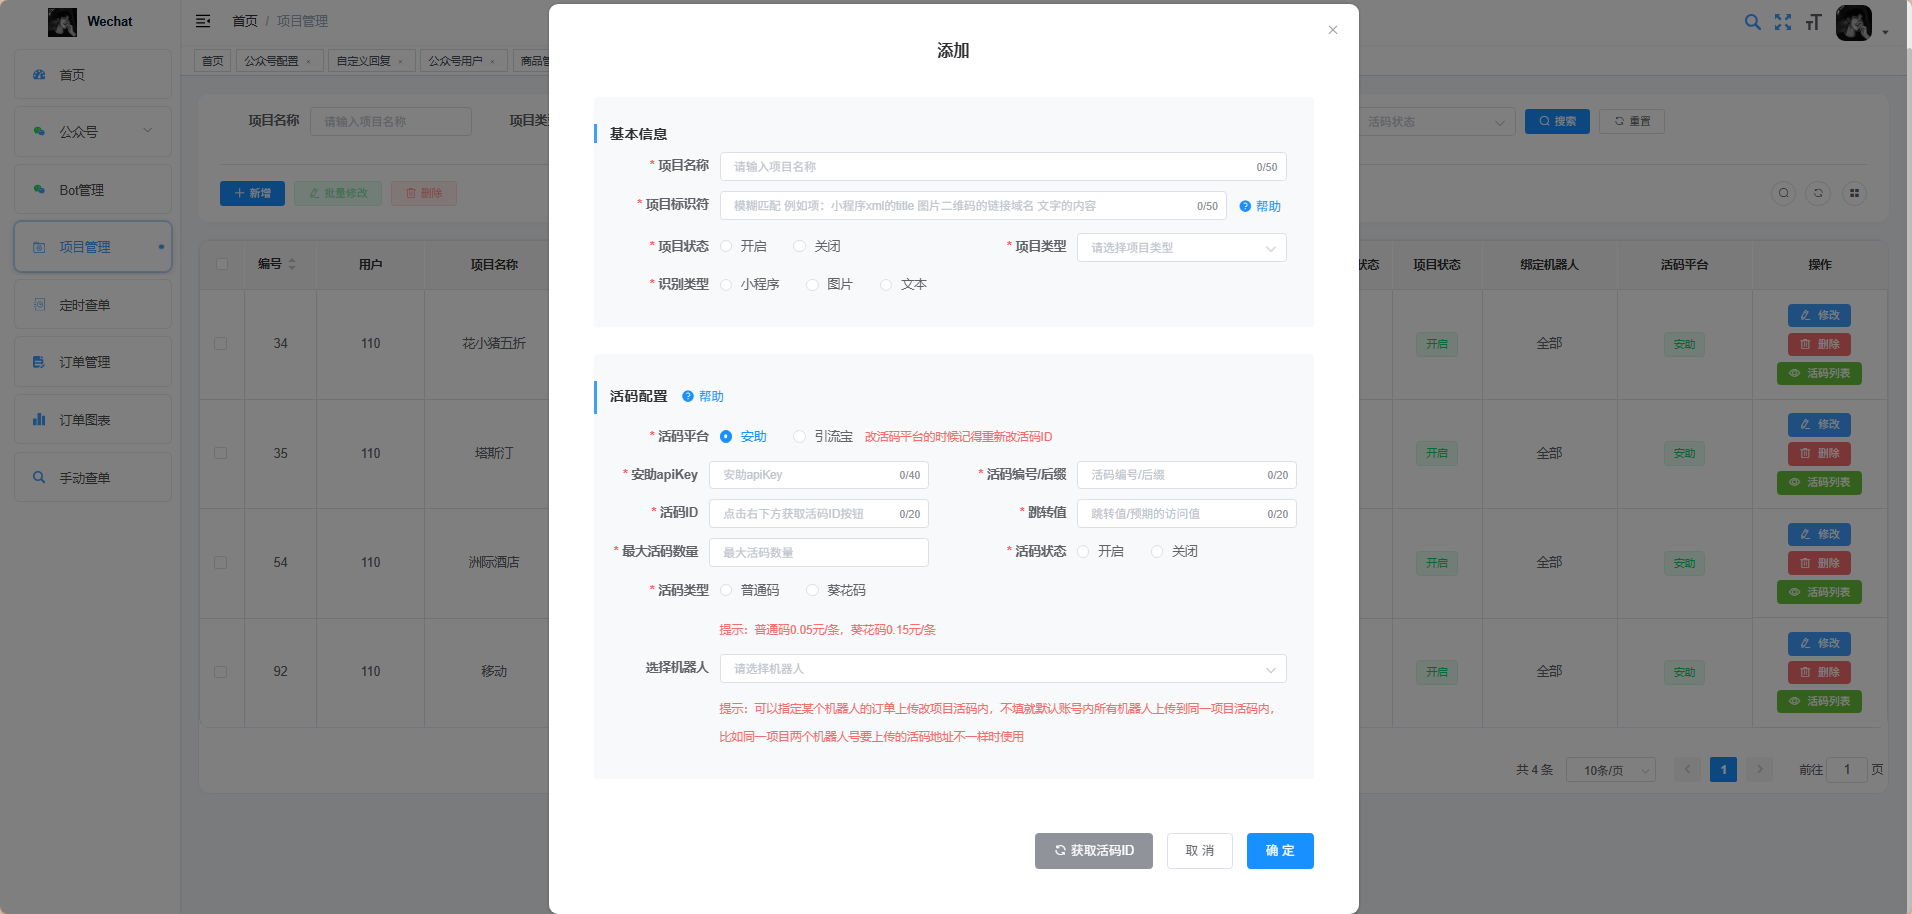This screenshot has height=914, width=1912.
Task: Click the 获取活码ID button
Action: (x=1093, y=851)
